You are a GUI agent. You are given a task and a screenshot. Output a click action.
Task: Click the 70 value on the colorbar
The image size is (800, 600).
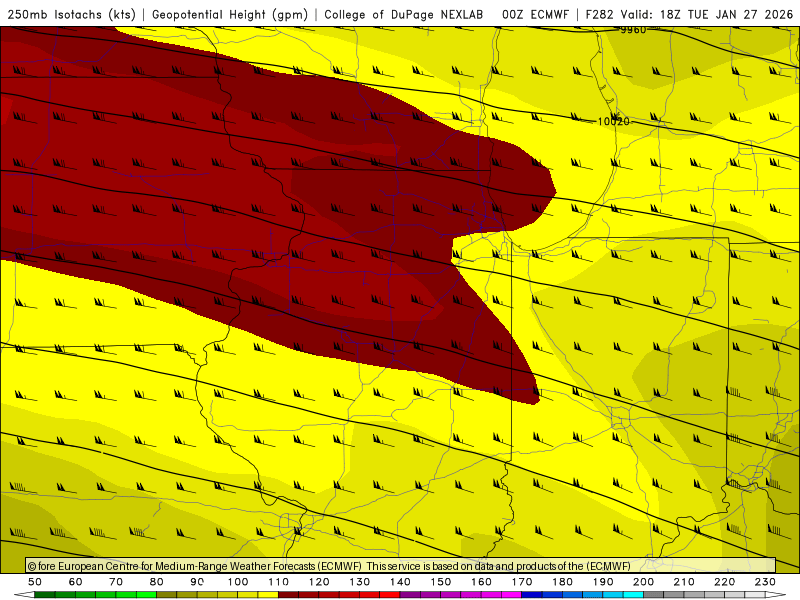pyautogui.click(x=116, y=582)
